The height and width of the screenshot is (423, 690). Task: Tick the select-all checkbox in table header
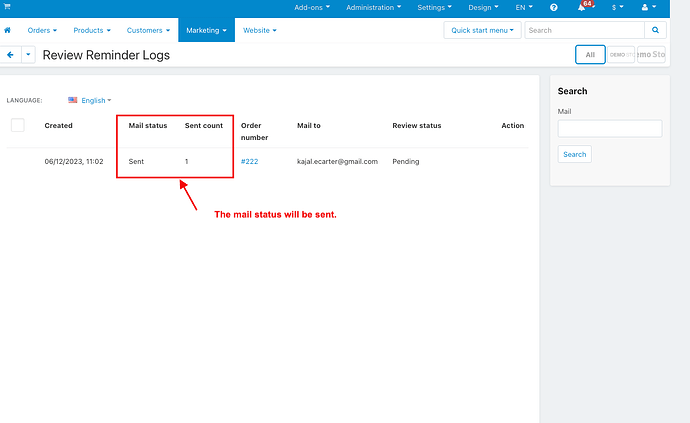pyautogui.click(x=18, y=125)
